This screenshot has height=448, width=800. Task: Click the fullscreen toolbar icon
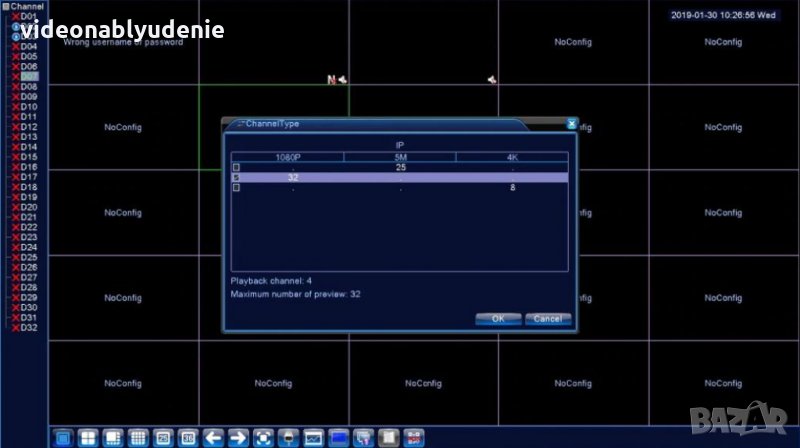coord(263,437)
